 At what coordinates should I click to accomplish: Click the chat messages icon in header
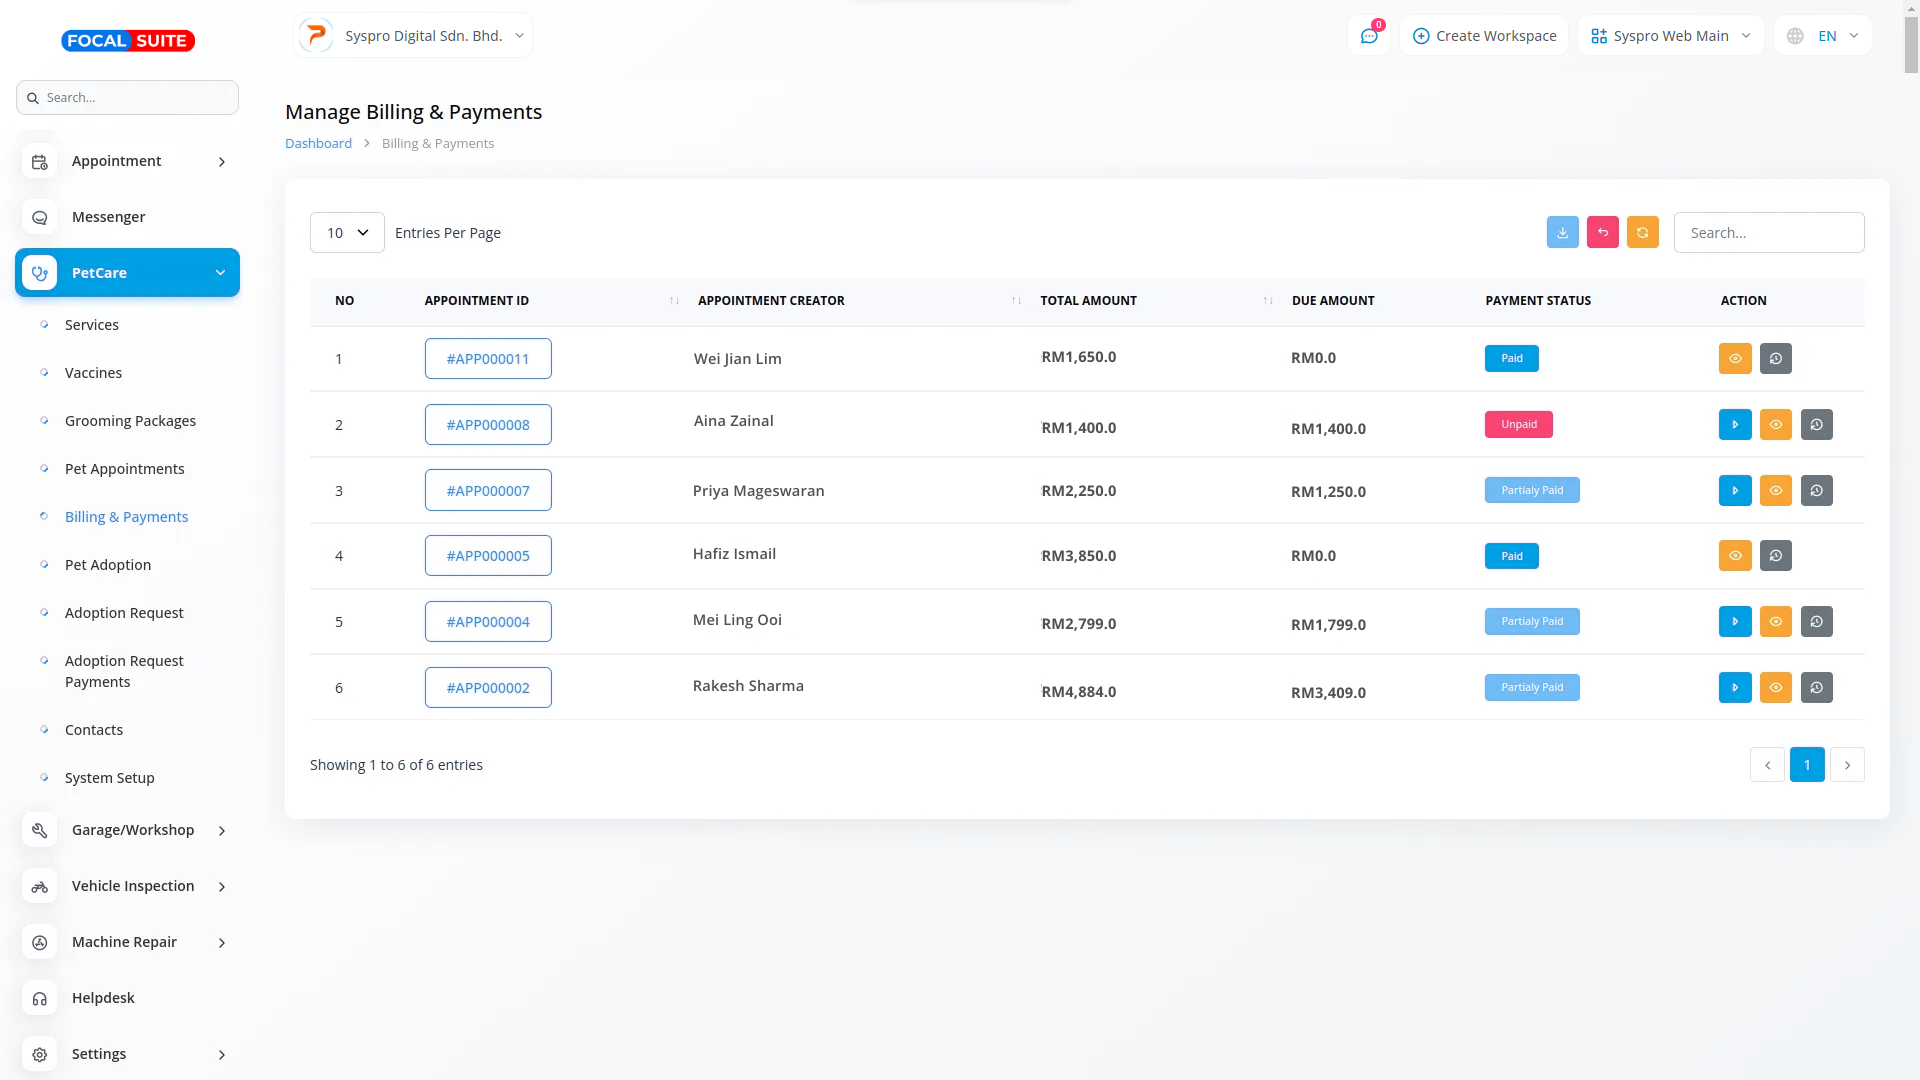click(1369, 36)
